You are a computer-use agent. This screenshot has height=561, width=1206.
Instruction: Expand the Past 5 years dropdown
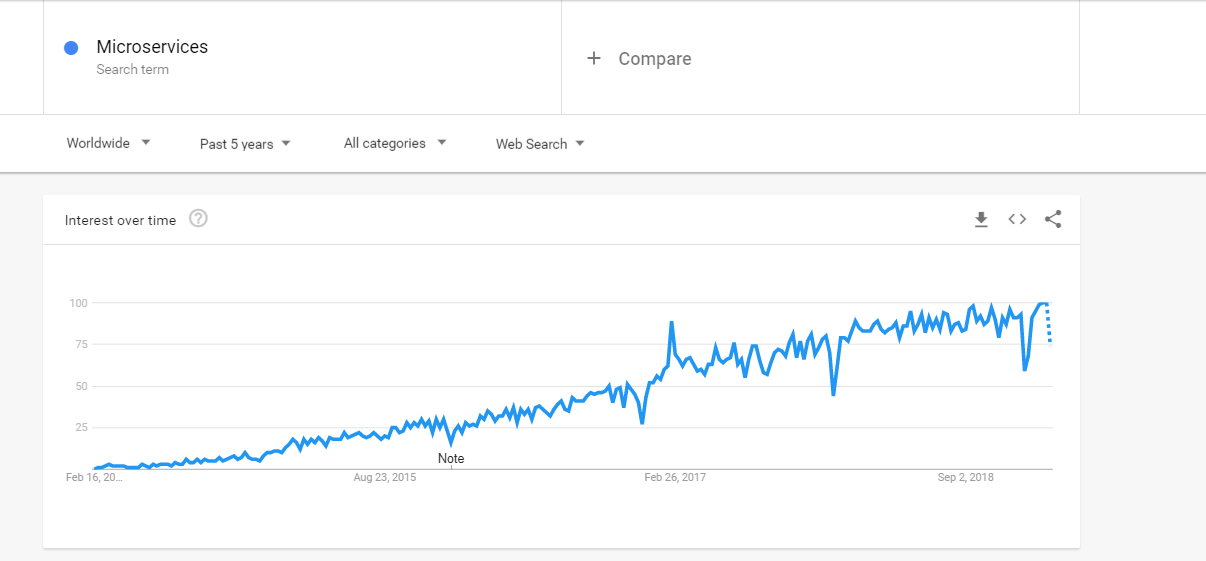point(245,144)
